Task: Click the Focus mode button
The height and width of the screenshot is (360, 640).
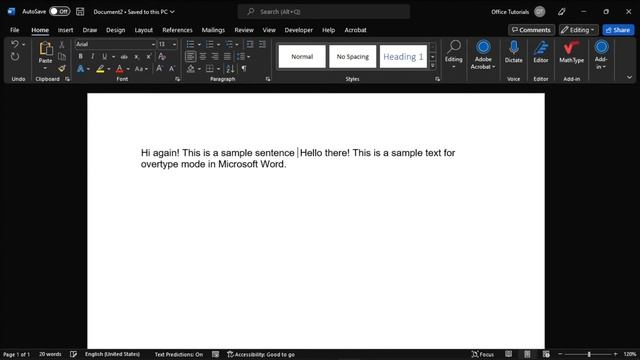Action: tap(483, 354)
